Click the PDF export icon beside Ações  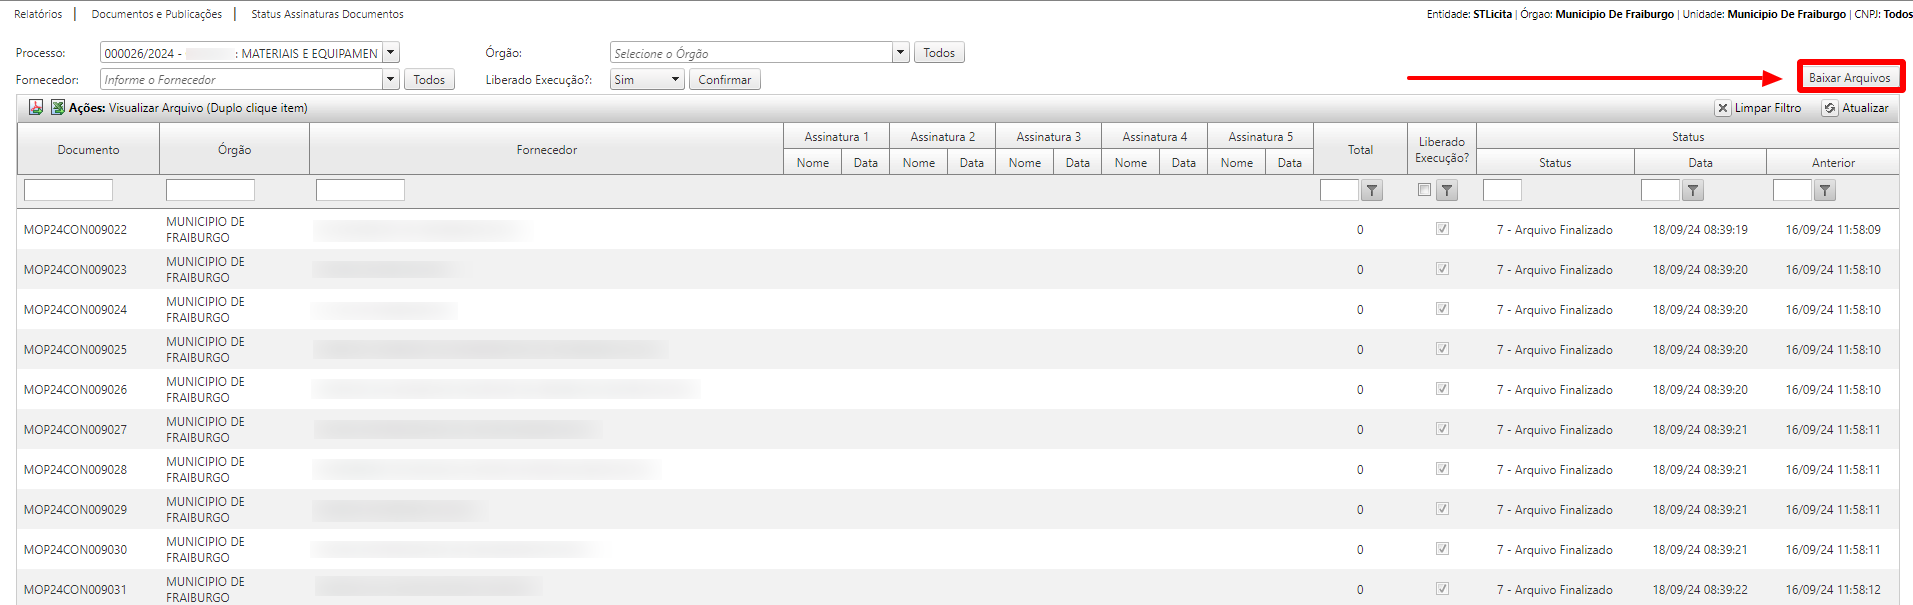(36, 108)
